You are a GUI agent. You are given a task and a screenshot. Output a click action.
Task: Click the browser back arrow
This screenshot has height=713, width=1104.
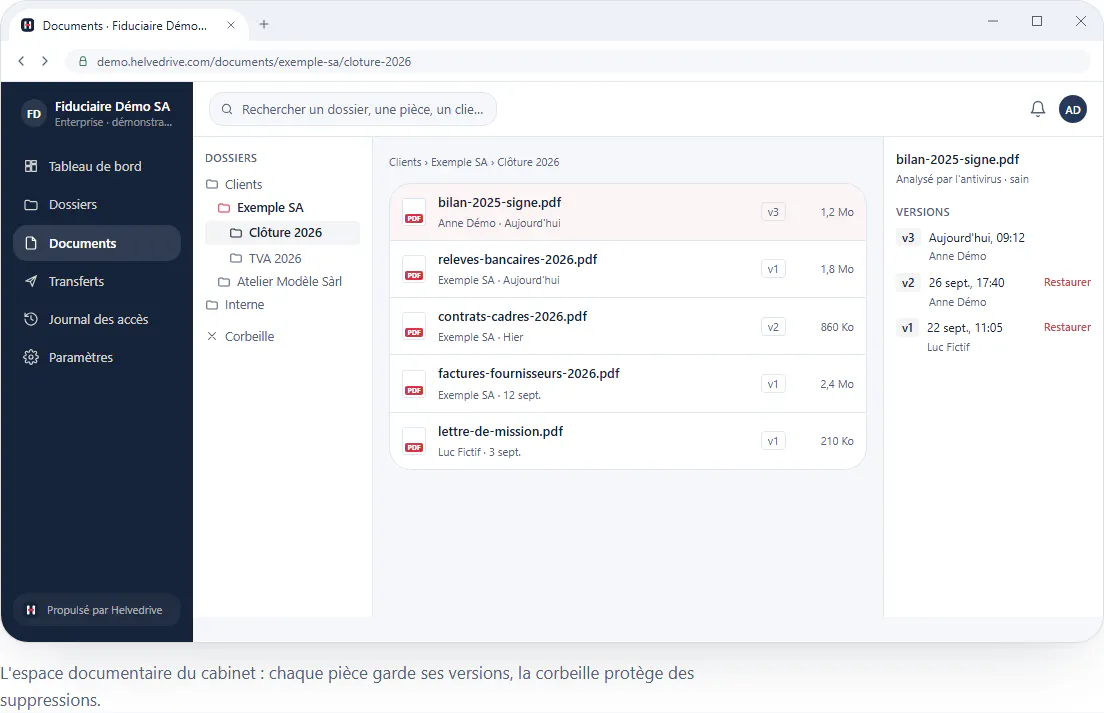[21, 61]
